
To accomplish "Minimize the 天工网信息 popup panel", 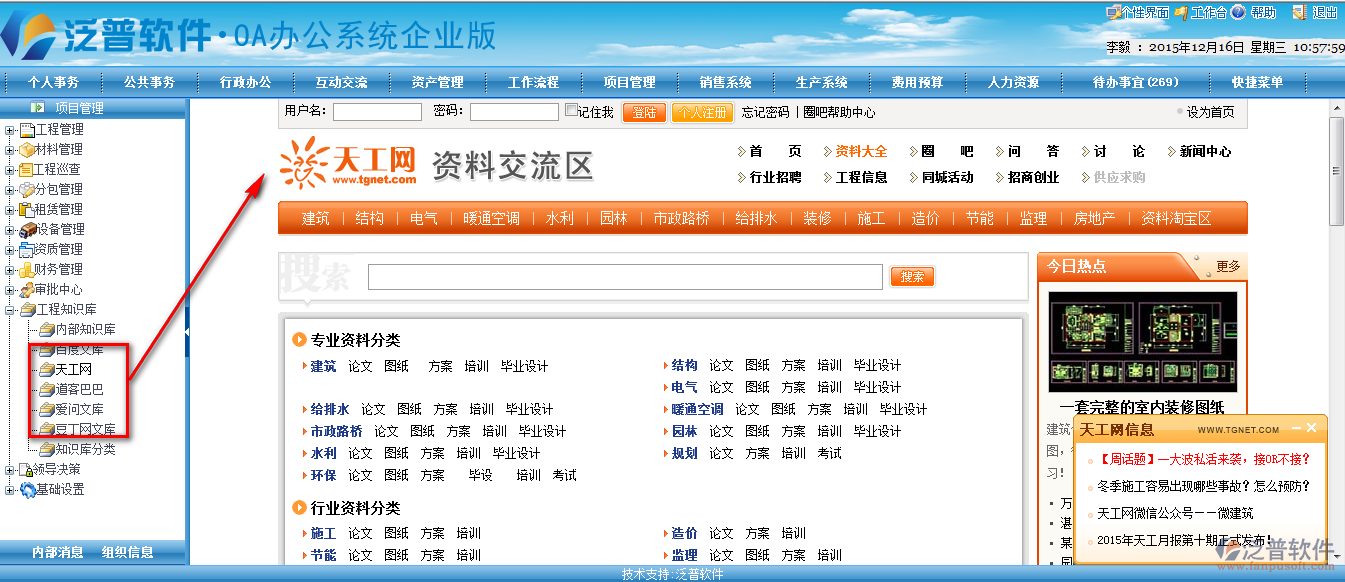I will click(1296, 428).
